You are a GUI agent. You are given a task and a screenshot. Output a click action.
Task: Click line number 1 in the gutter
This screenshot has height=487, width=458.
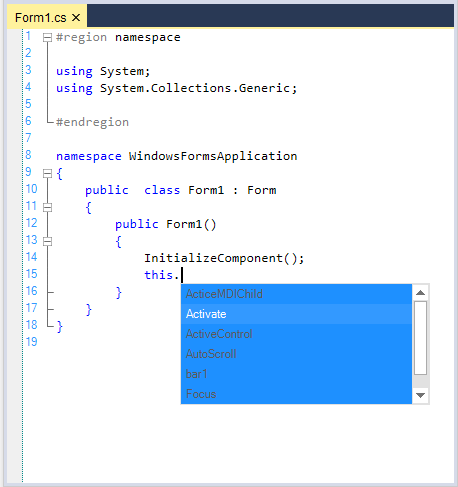click(28, 36)
